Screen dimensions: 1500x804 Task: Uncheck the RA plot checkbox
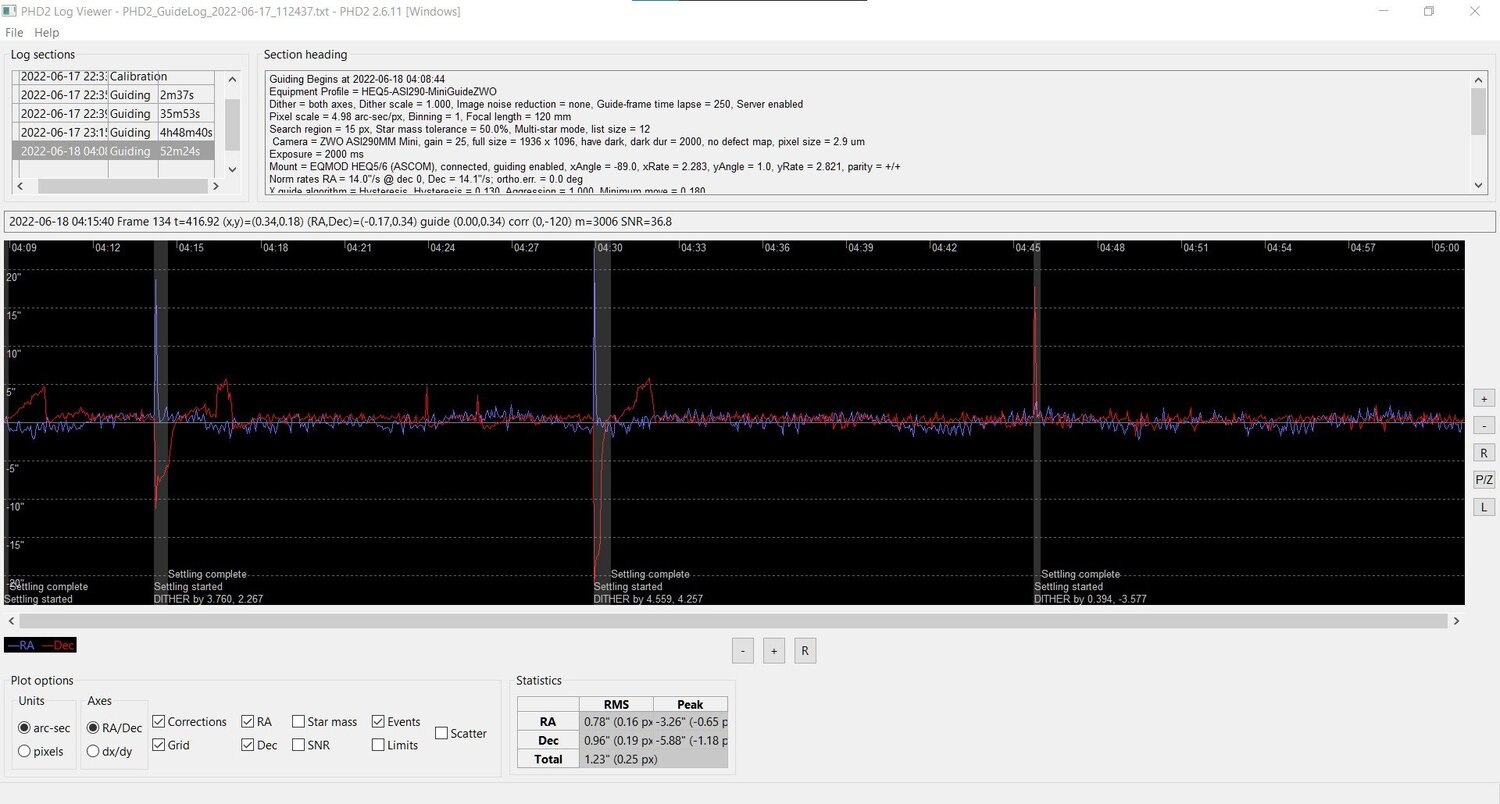coord(257,722)
